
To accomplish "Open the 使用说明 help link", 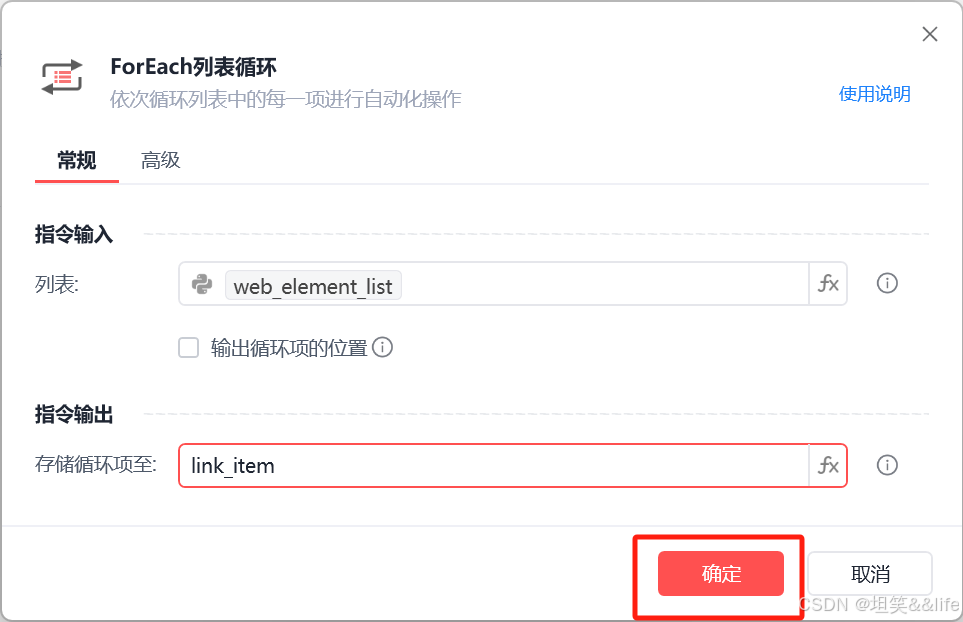I will click(x=875, y=94).
